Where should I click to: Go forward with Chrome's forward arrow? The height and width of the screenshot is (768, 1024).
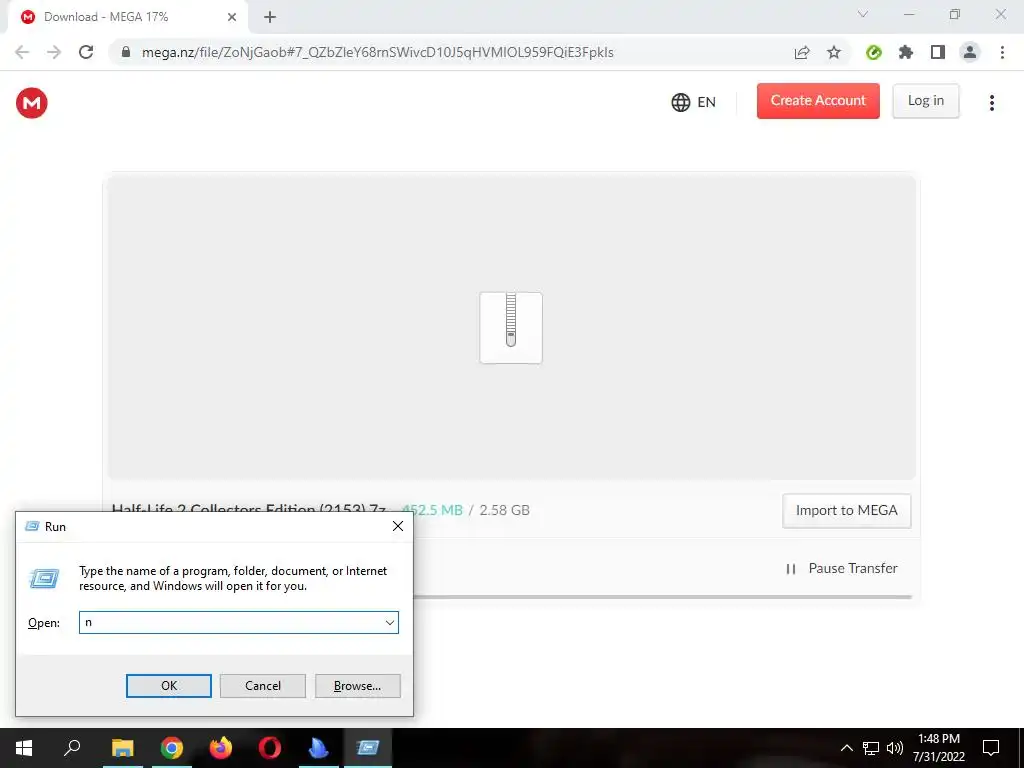pyautogui.click(x=54, y=52)
